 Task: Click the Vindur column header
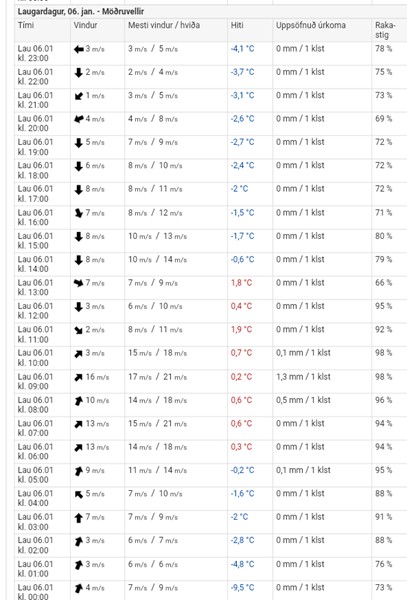click(85, 25)
